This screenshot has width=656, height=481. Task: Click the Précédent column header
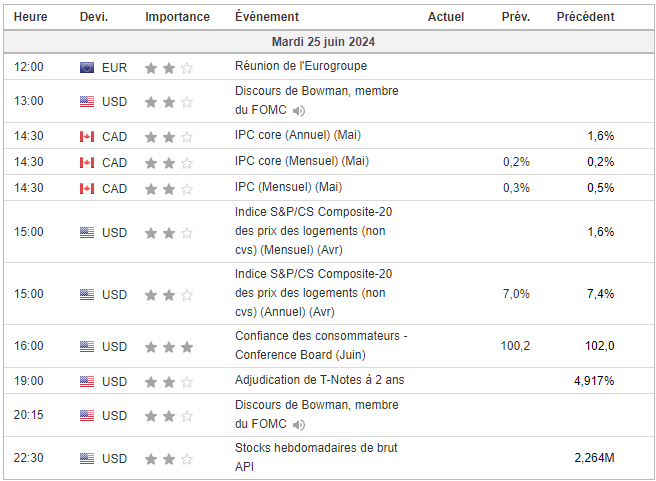click(x=585, y=17)
